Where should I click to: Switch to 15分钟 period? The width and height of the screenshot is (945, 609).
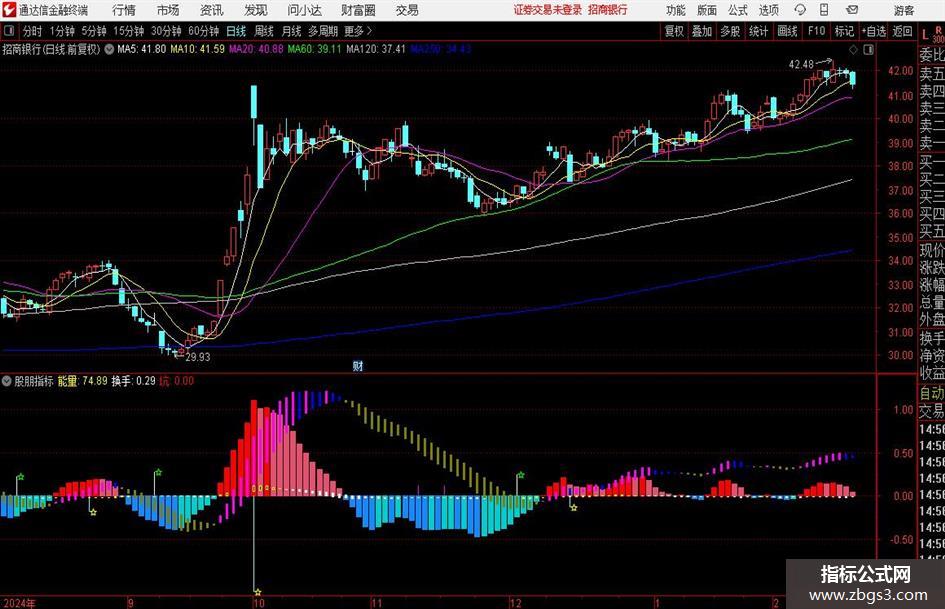(x=129, y=31)
